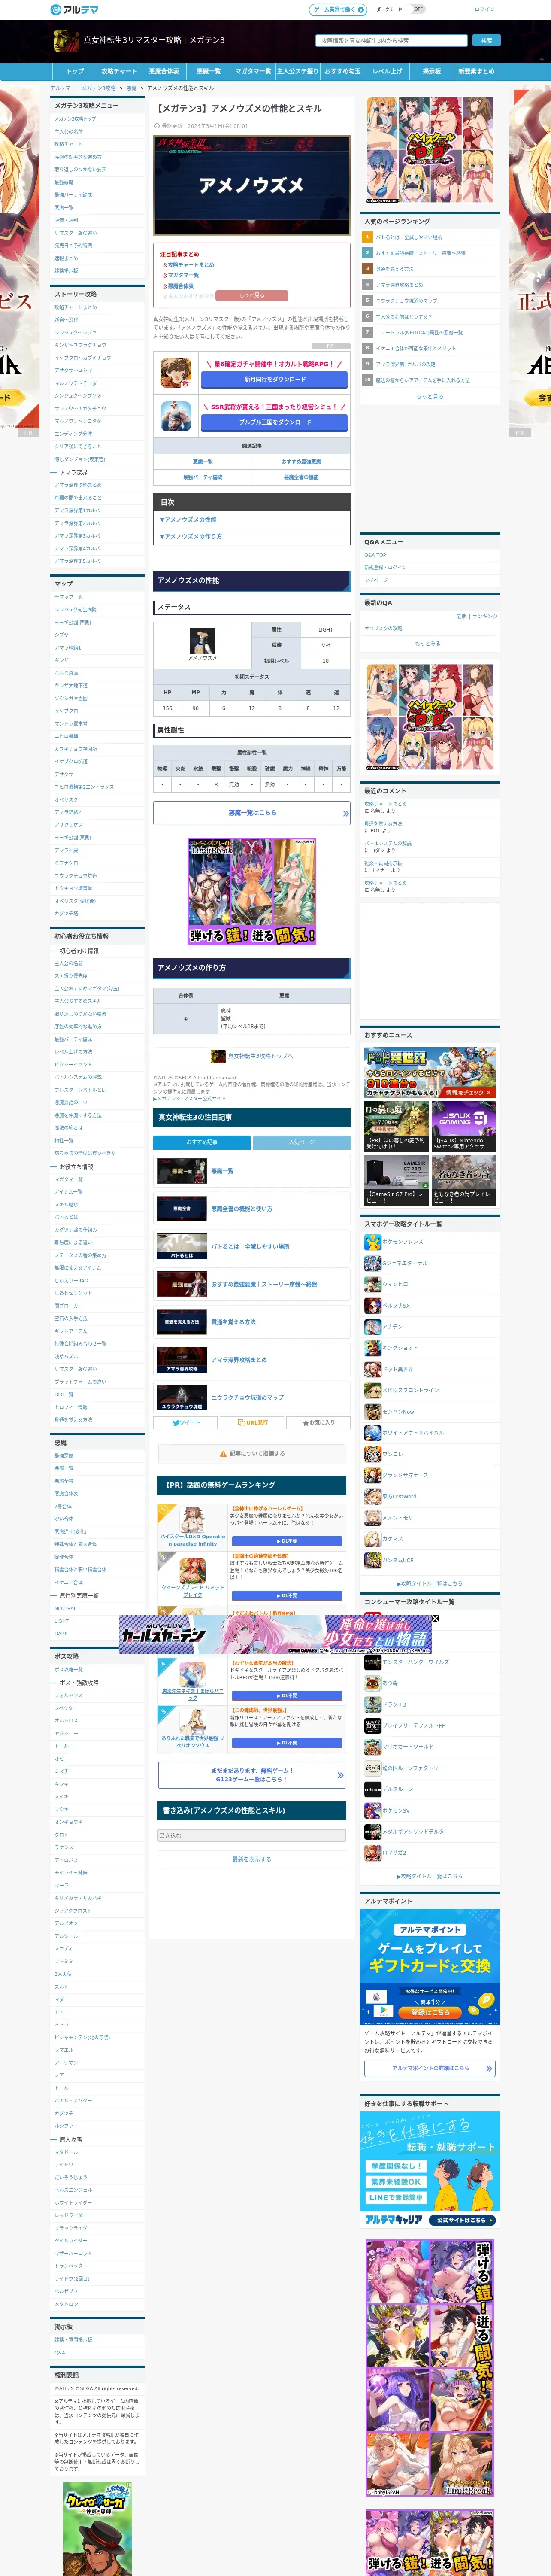
Task: Open the ウィンヒロ app icon
Action: point(373,1284)
